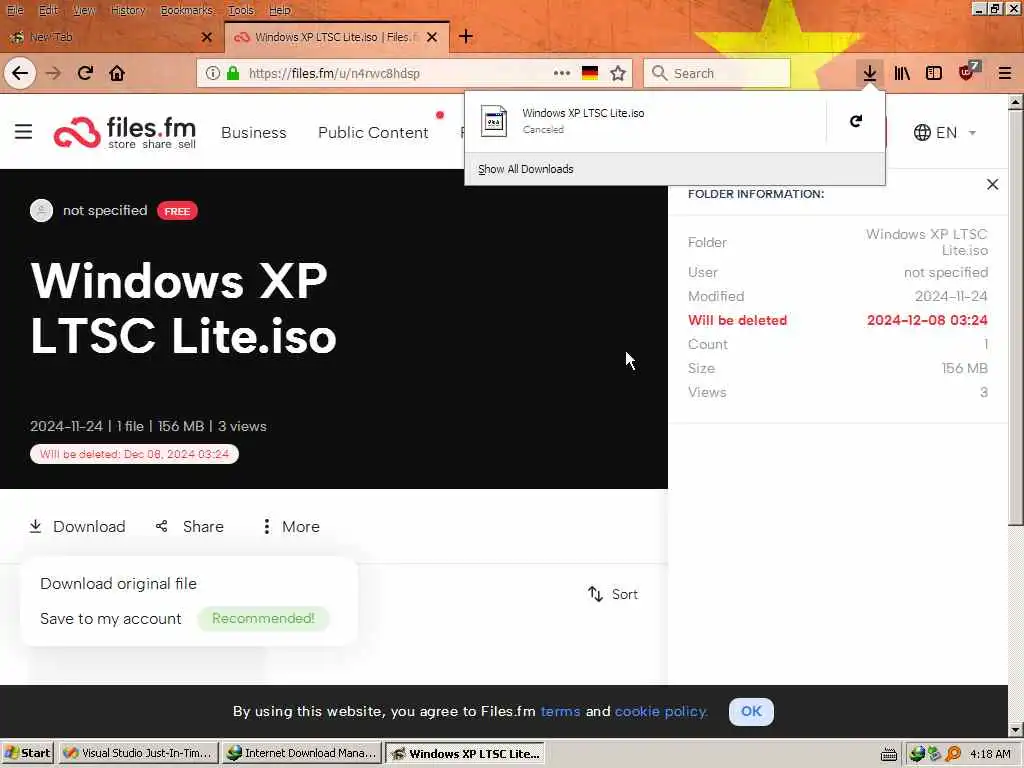Viewport: 1024px width, 768px height.
Task: Click the orange magnifier tray icon
Action: click(953, 754)
